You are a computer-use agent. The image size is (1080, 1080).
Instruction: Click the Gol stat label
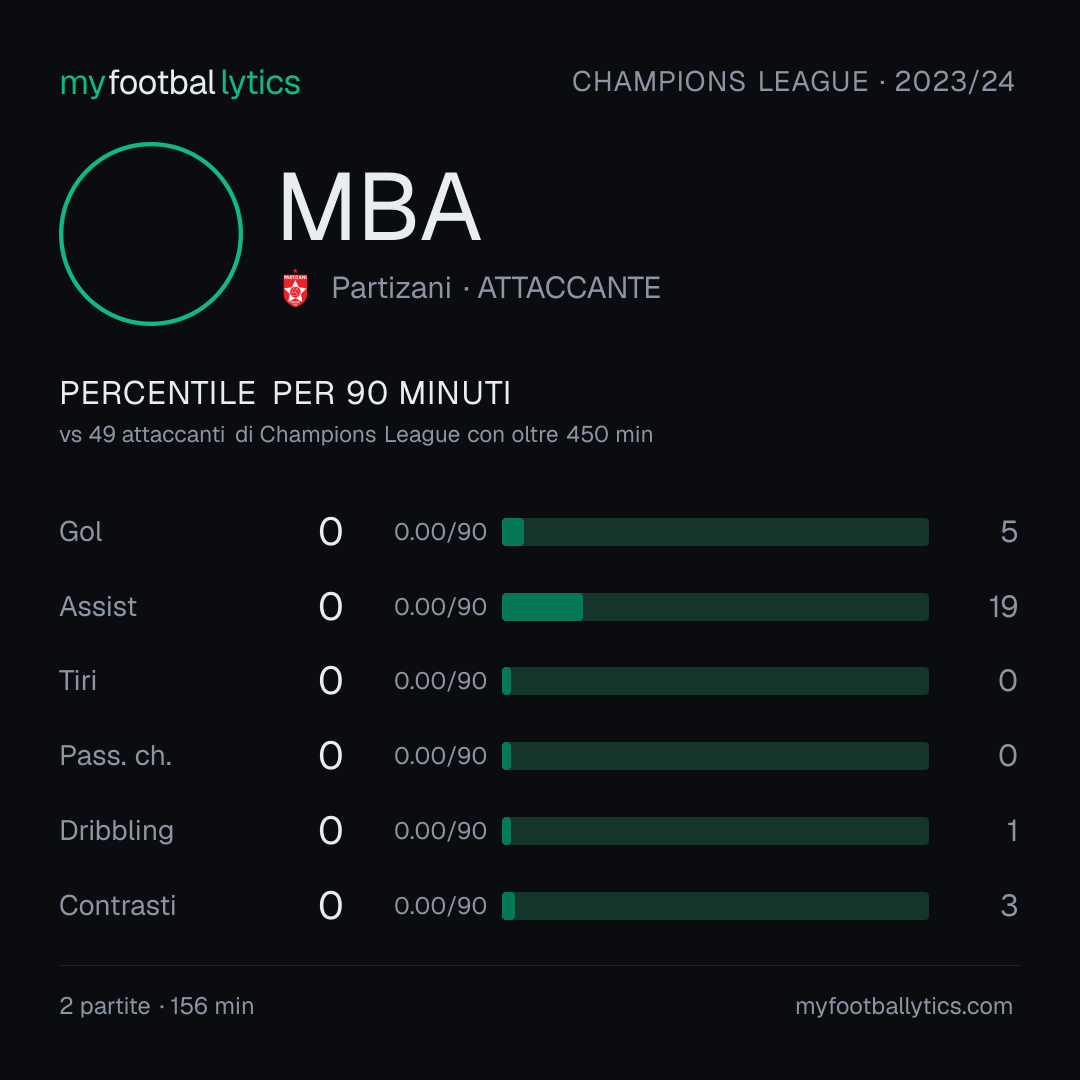pyautogui.click(x=81, y=532)
